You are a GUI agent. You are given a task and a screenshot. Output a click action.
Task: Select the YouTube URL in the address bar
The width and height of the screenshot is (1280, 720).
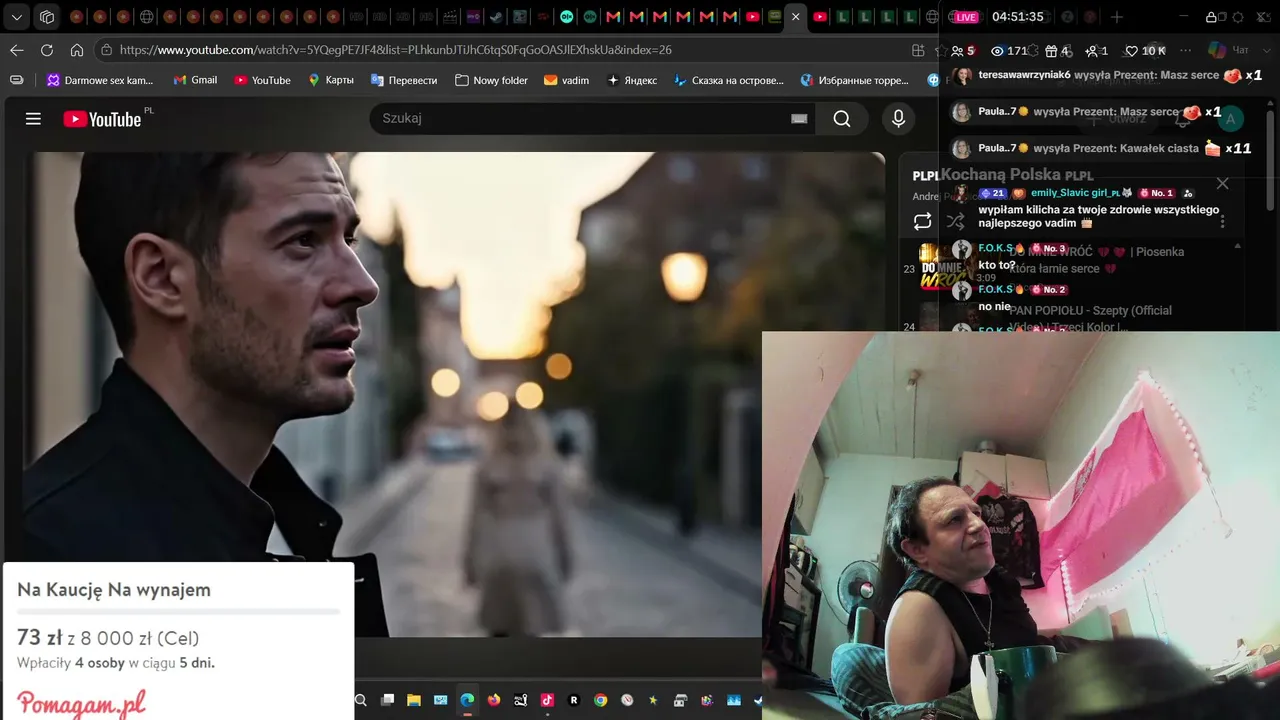click(395, 50)
